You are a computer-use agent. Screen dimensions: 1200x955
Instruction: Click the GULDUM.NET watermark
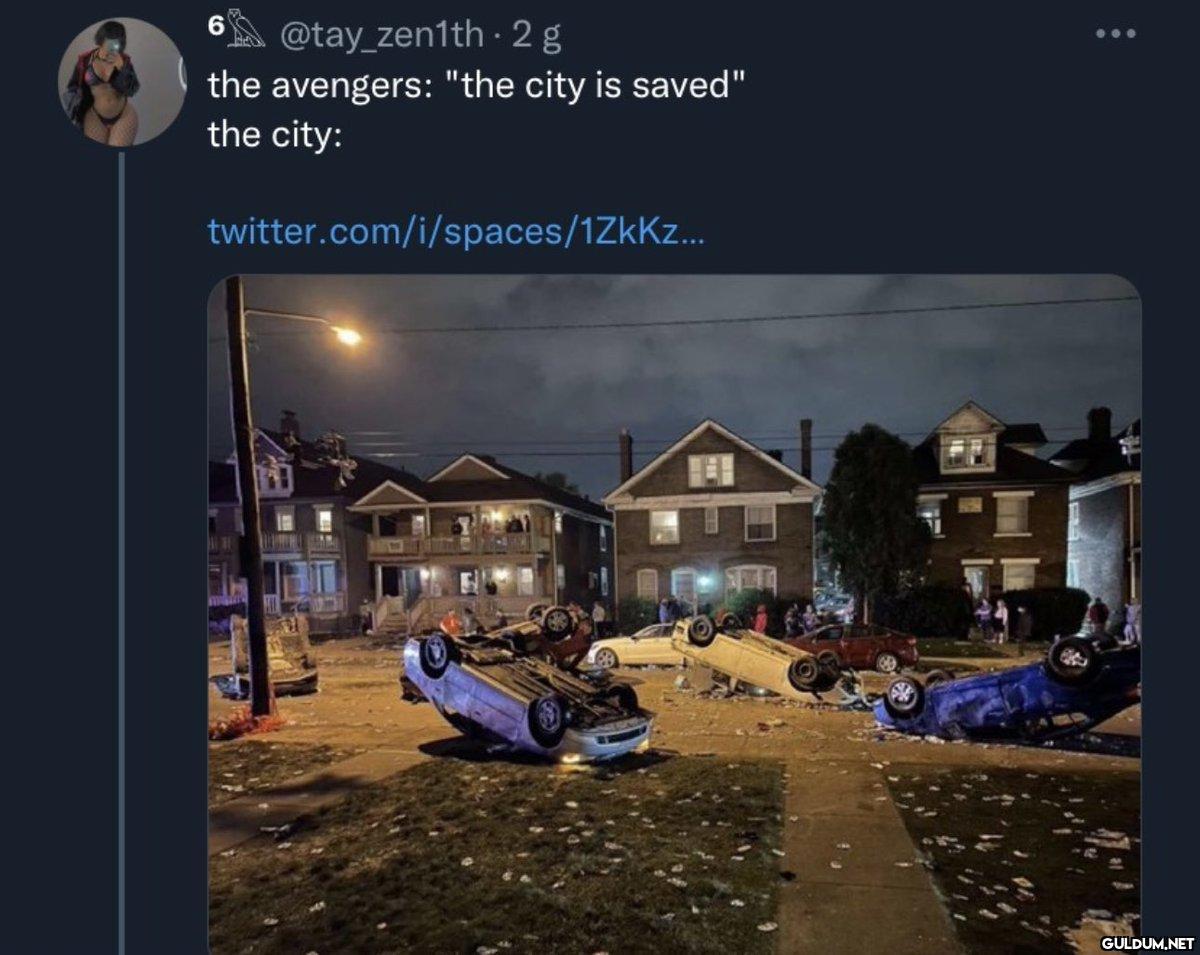click(x=1147, y=942)
